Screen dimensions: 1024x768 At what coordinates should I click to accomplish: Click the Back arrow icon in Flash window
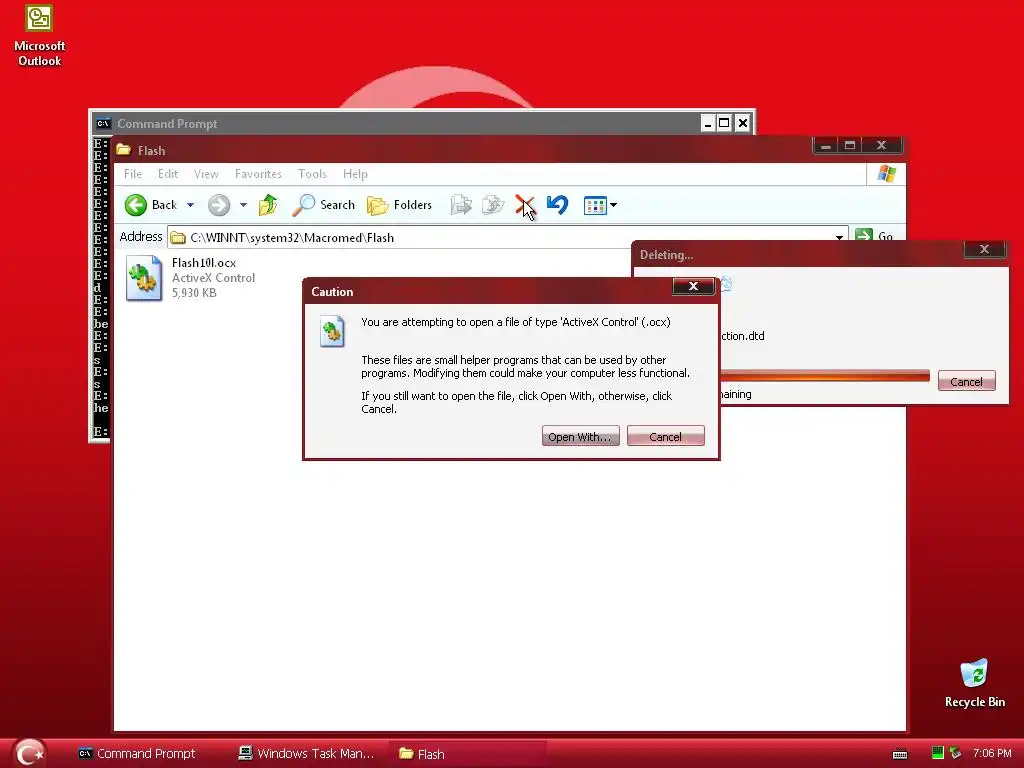point(136,205)
